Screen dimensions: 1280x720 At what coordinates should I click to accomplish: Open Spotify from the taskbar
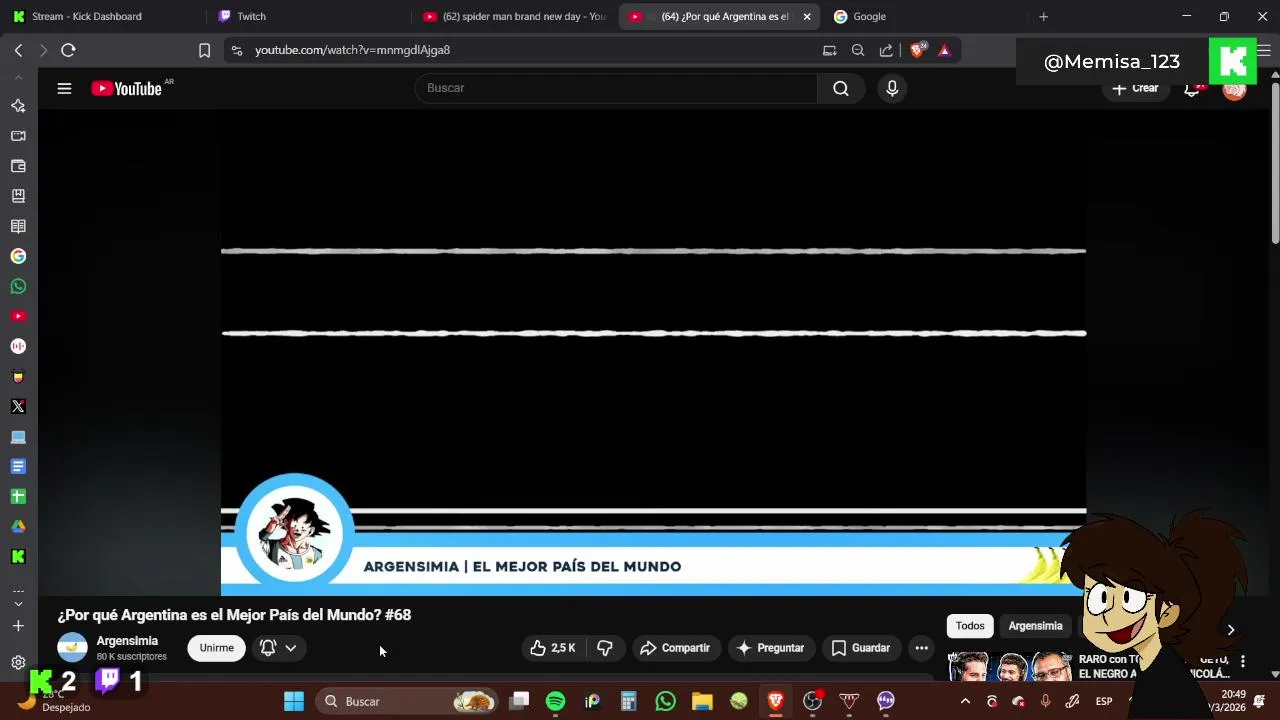(x=555, y=701)
